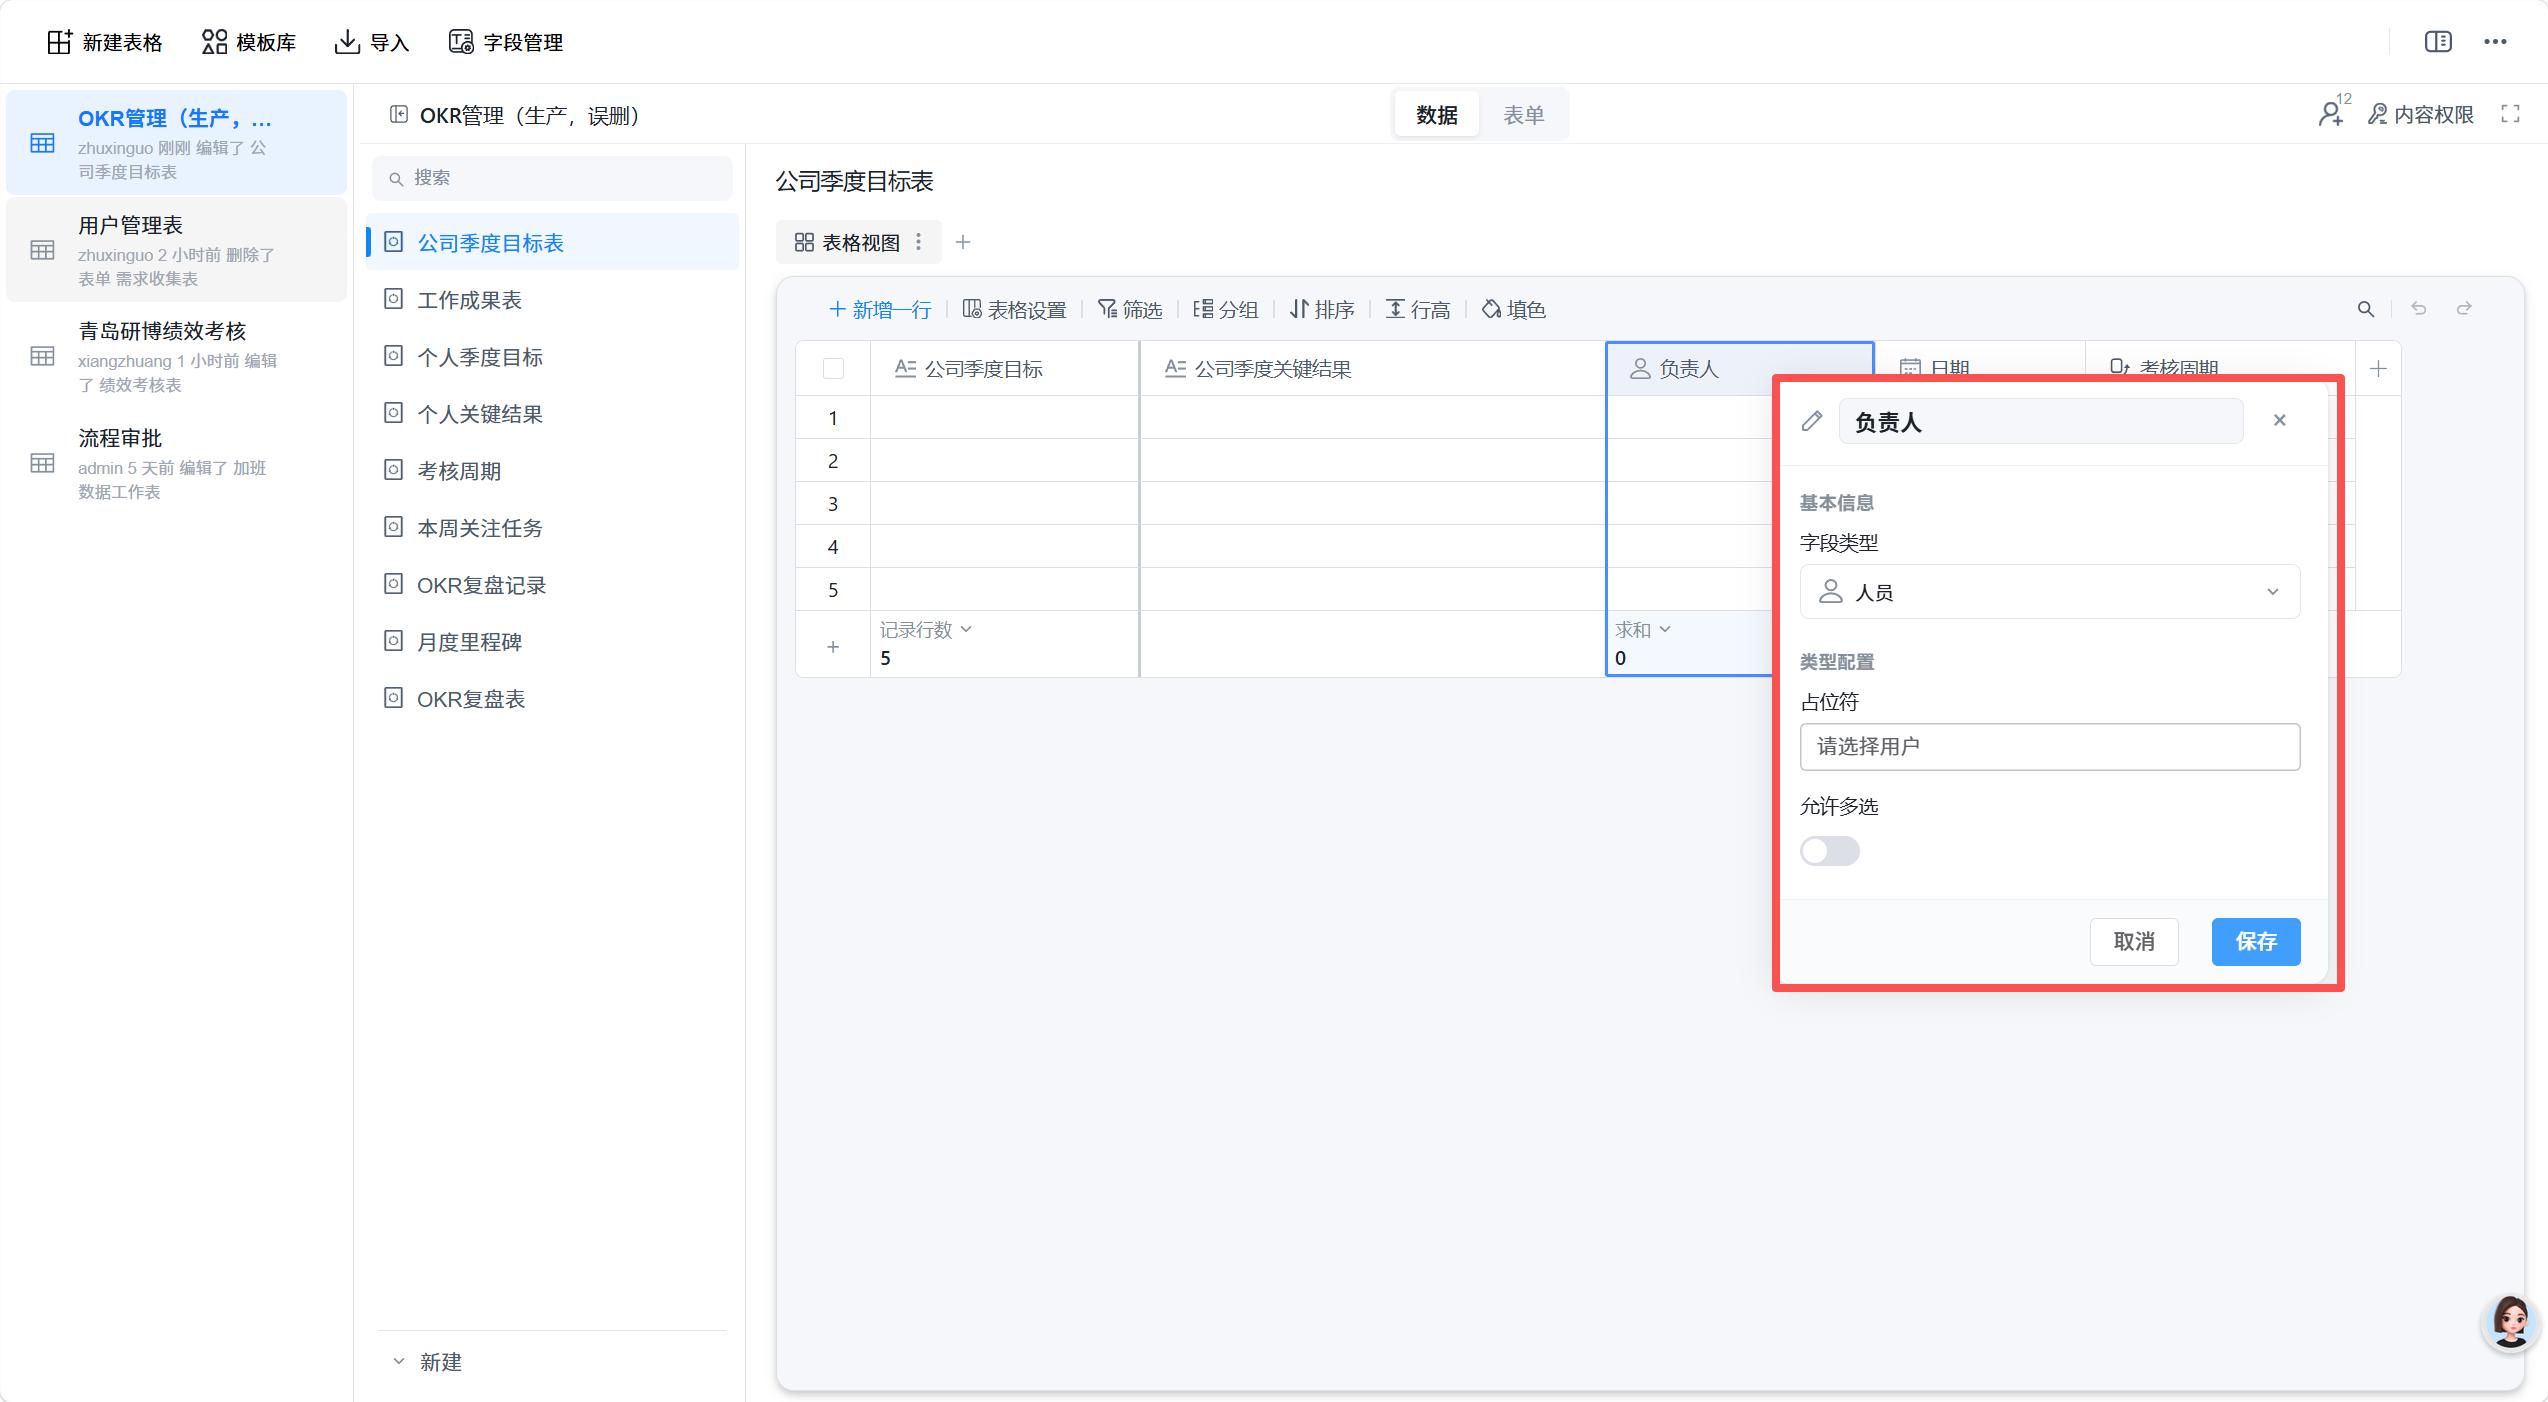Click the pencil edit icon in field dialog
The image size is (2548, 1402).
[x=1812, y=421]
